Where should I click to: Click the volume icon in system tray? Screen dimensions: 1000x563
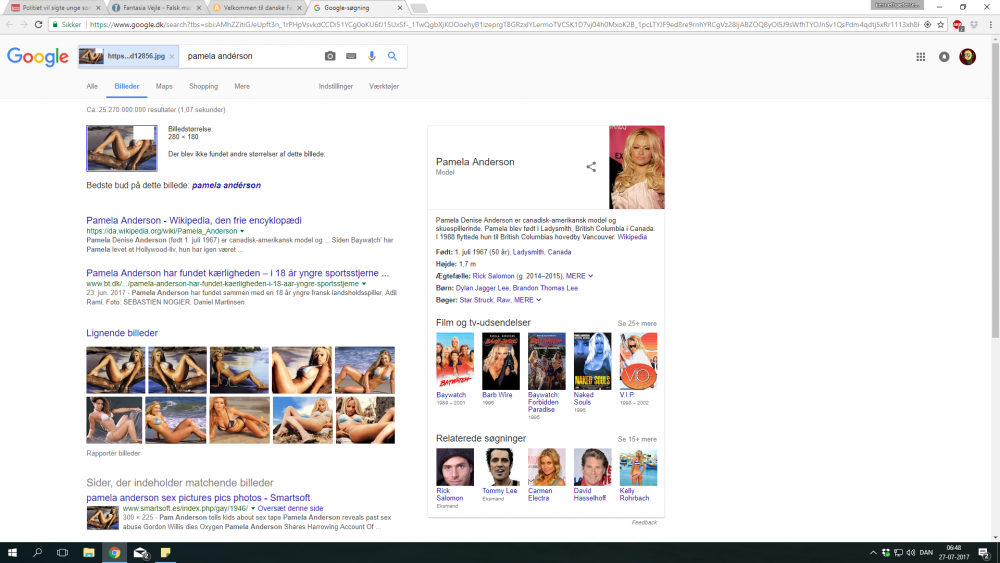point(911,553)
